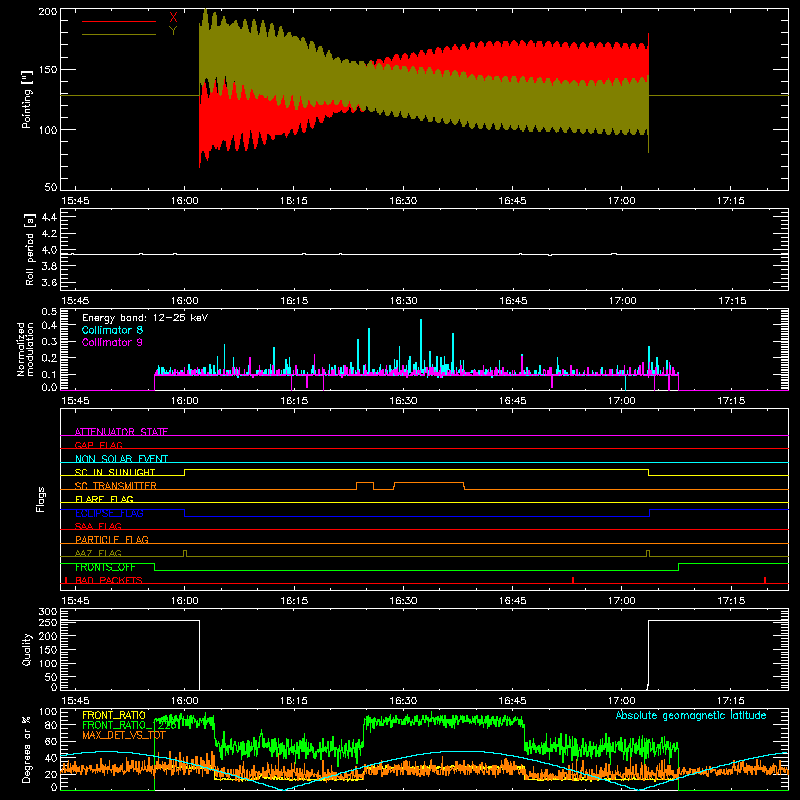Click the Quality axis title
Image resolution: width=800 pixels, height=800 pixels.
27,649
